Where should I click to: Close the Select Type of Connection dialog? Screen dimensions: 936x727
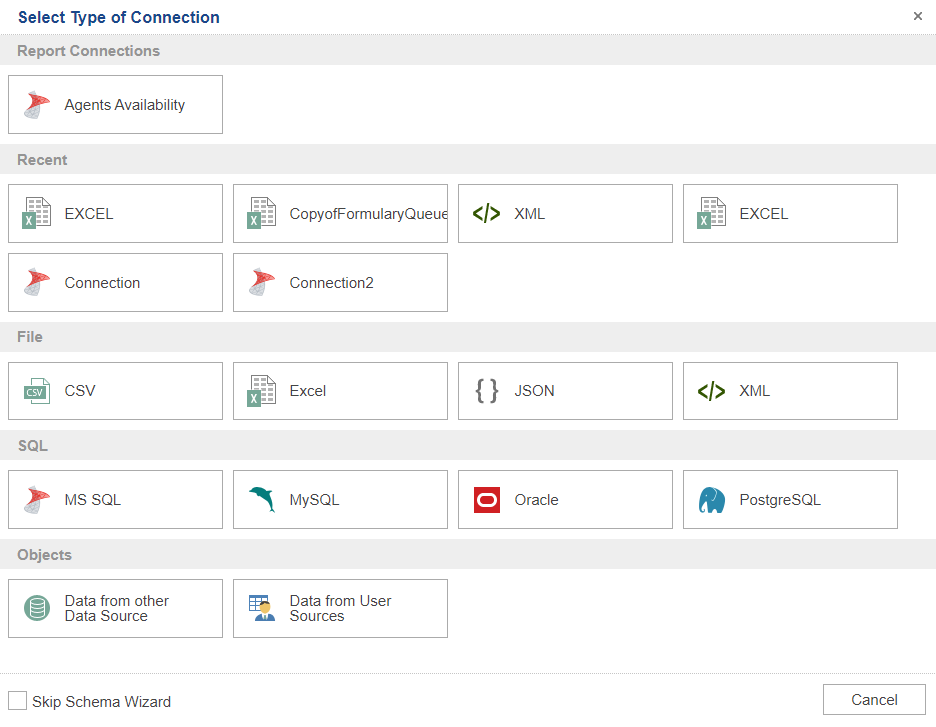918,16
